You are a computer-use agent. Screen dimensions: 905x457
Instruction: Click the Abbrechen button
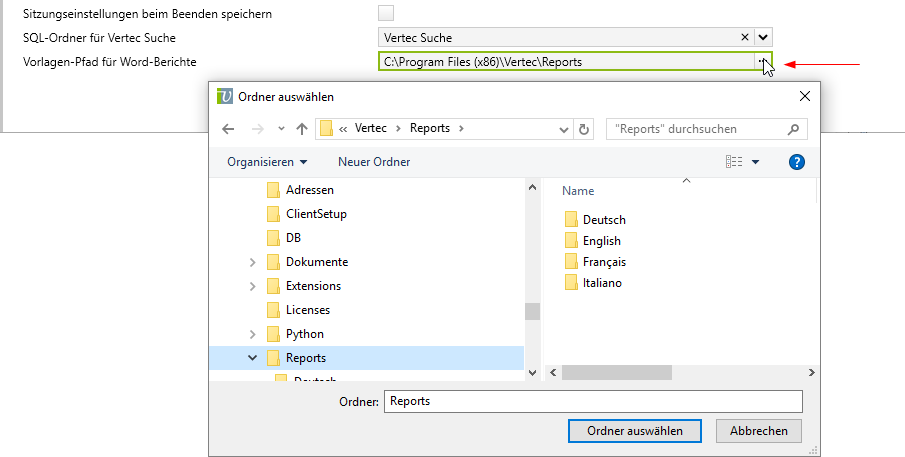coord(758,431)
